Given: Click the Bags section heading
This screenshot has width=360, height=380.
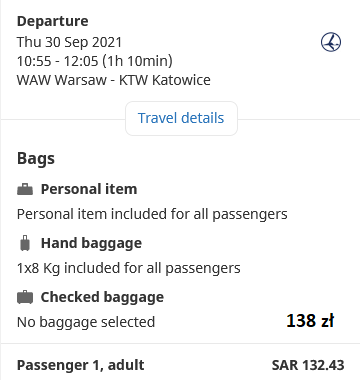Looking at the screenshot, I should (36, 158).
